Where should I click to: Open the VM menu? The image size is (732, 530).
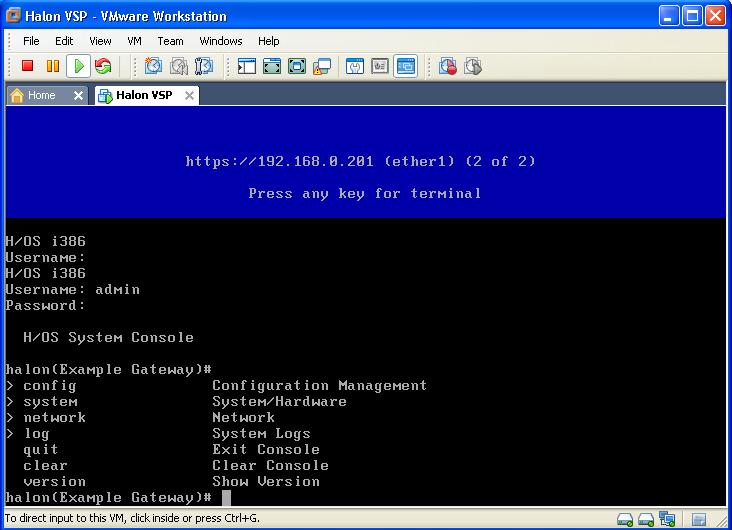pyautogui.click(x=134, y=41)
